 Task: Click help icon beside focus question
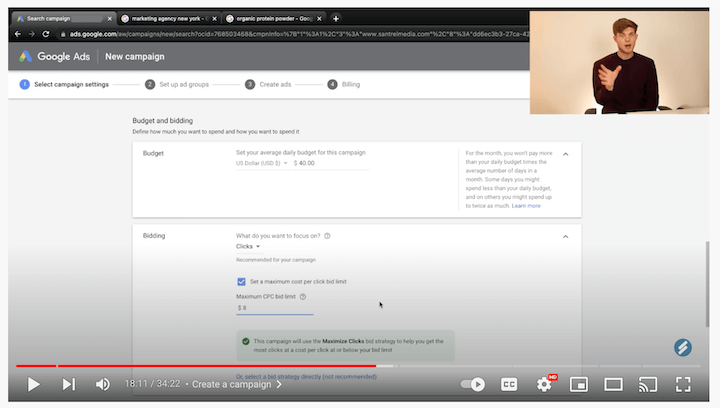(327, 236)
